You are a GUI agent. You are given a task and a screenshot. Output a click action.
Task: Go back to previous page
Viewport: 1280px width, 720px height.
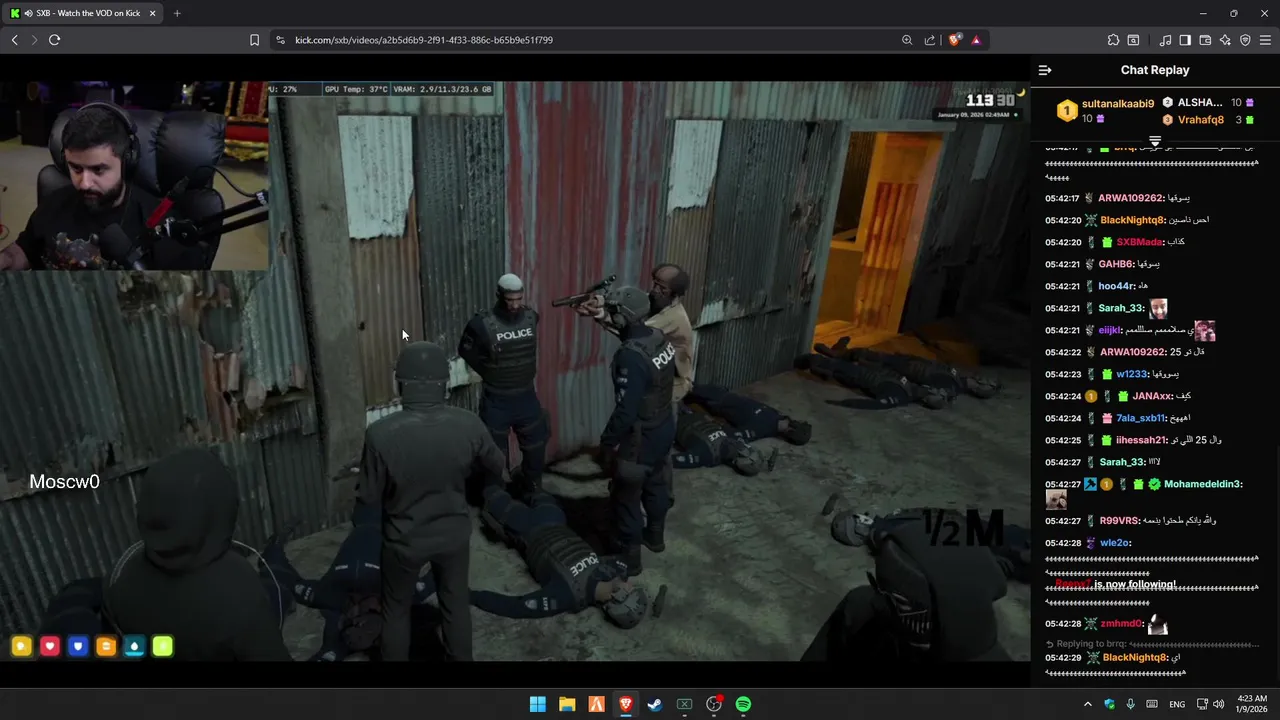14,40
